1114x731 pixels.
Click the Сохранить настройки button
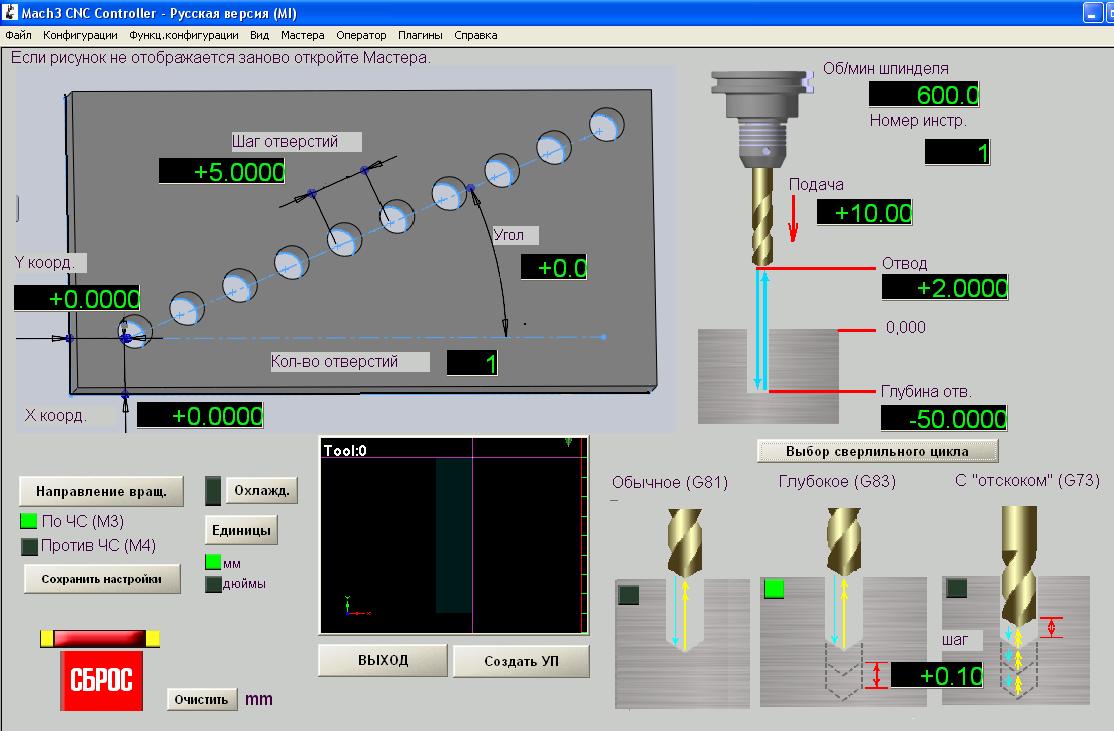(x=102, y=579)
